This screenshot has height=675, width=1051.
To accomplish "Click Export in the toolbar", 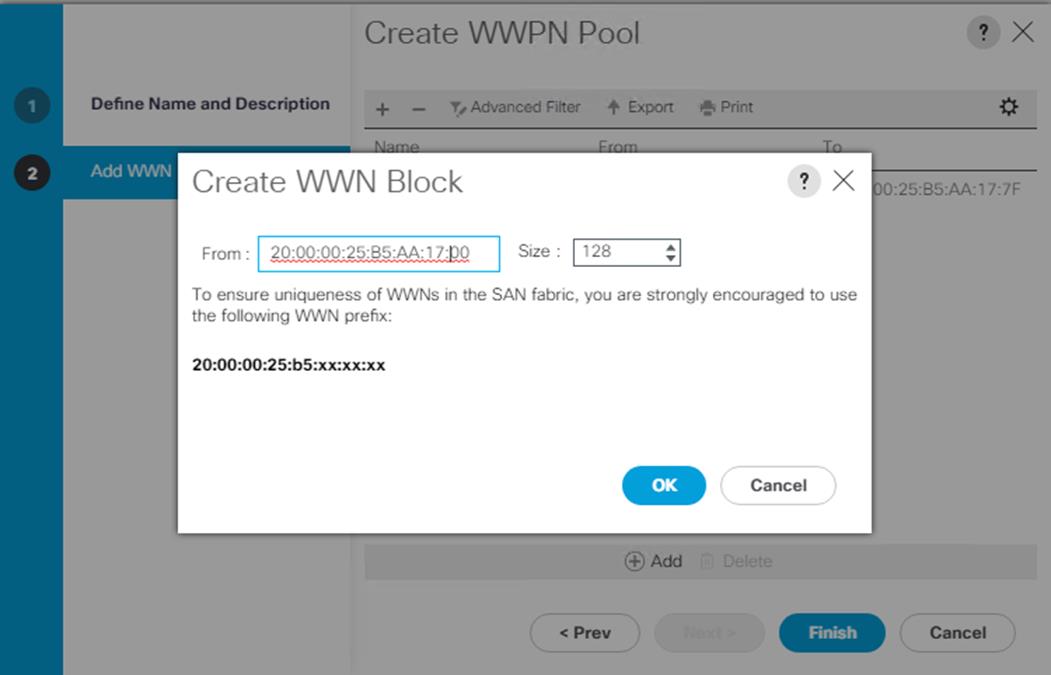I will (640, 107).
